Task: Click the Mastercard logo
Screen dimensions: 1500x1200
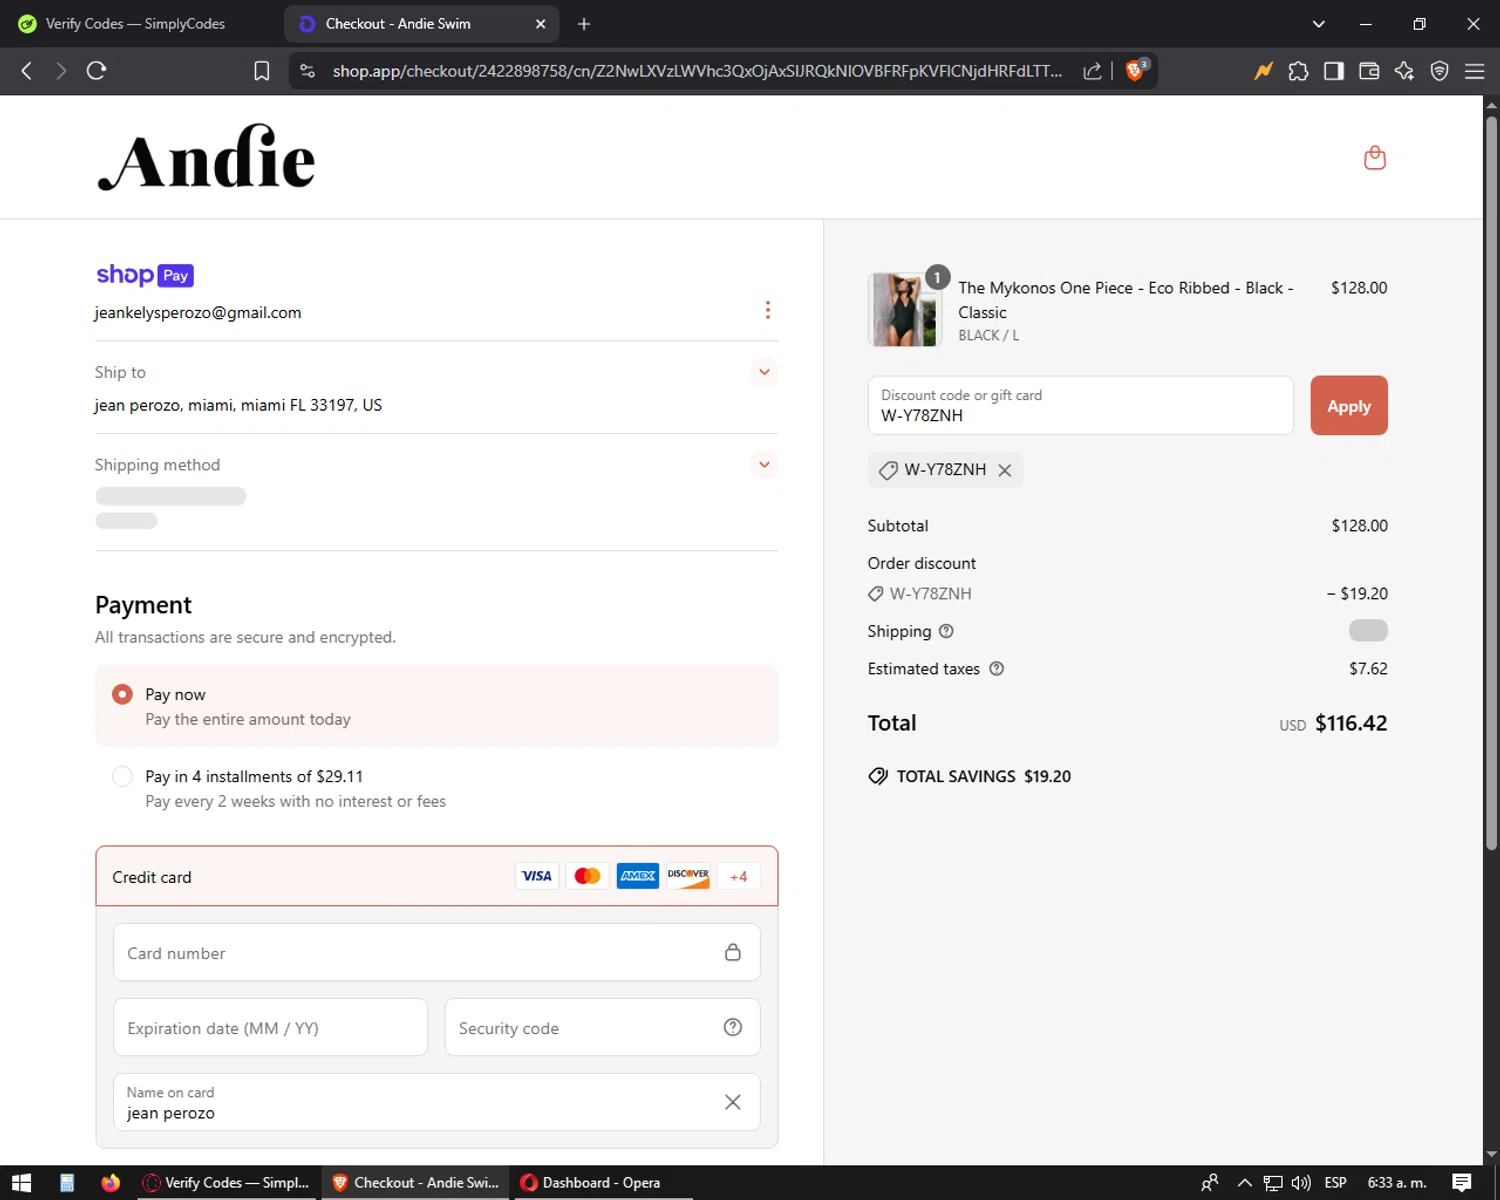Action: point(587,876)
